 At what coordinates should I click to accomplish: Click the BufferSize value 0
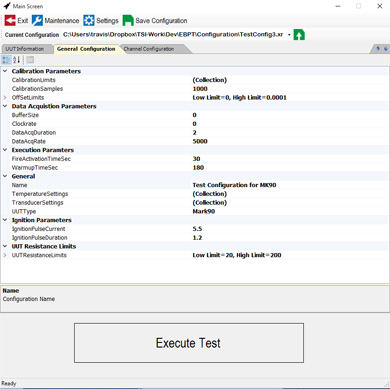(195, 115)
